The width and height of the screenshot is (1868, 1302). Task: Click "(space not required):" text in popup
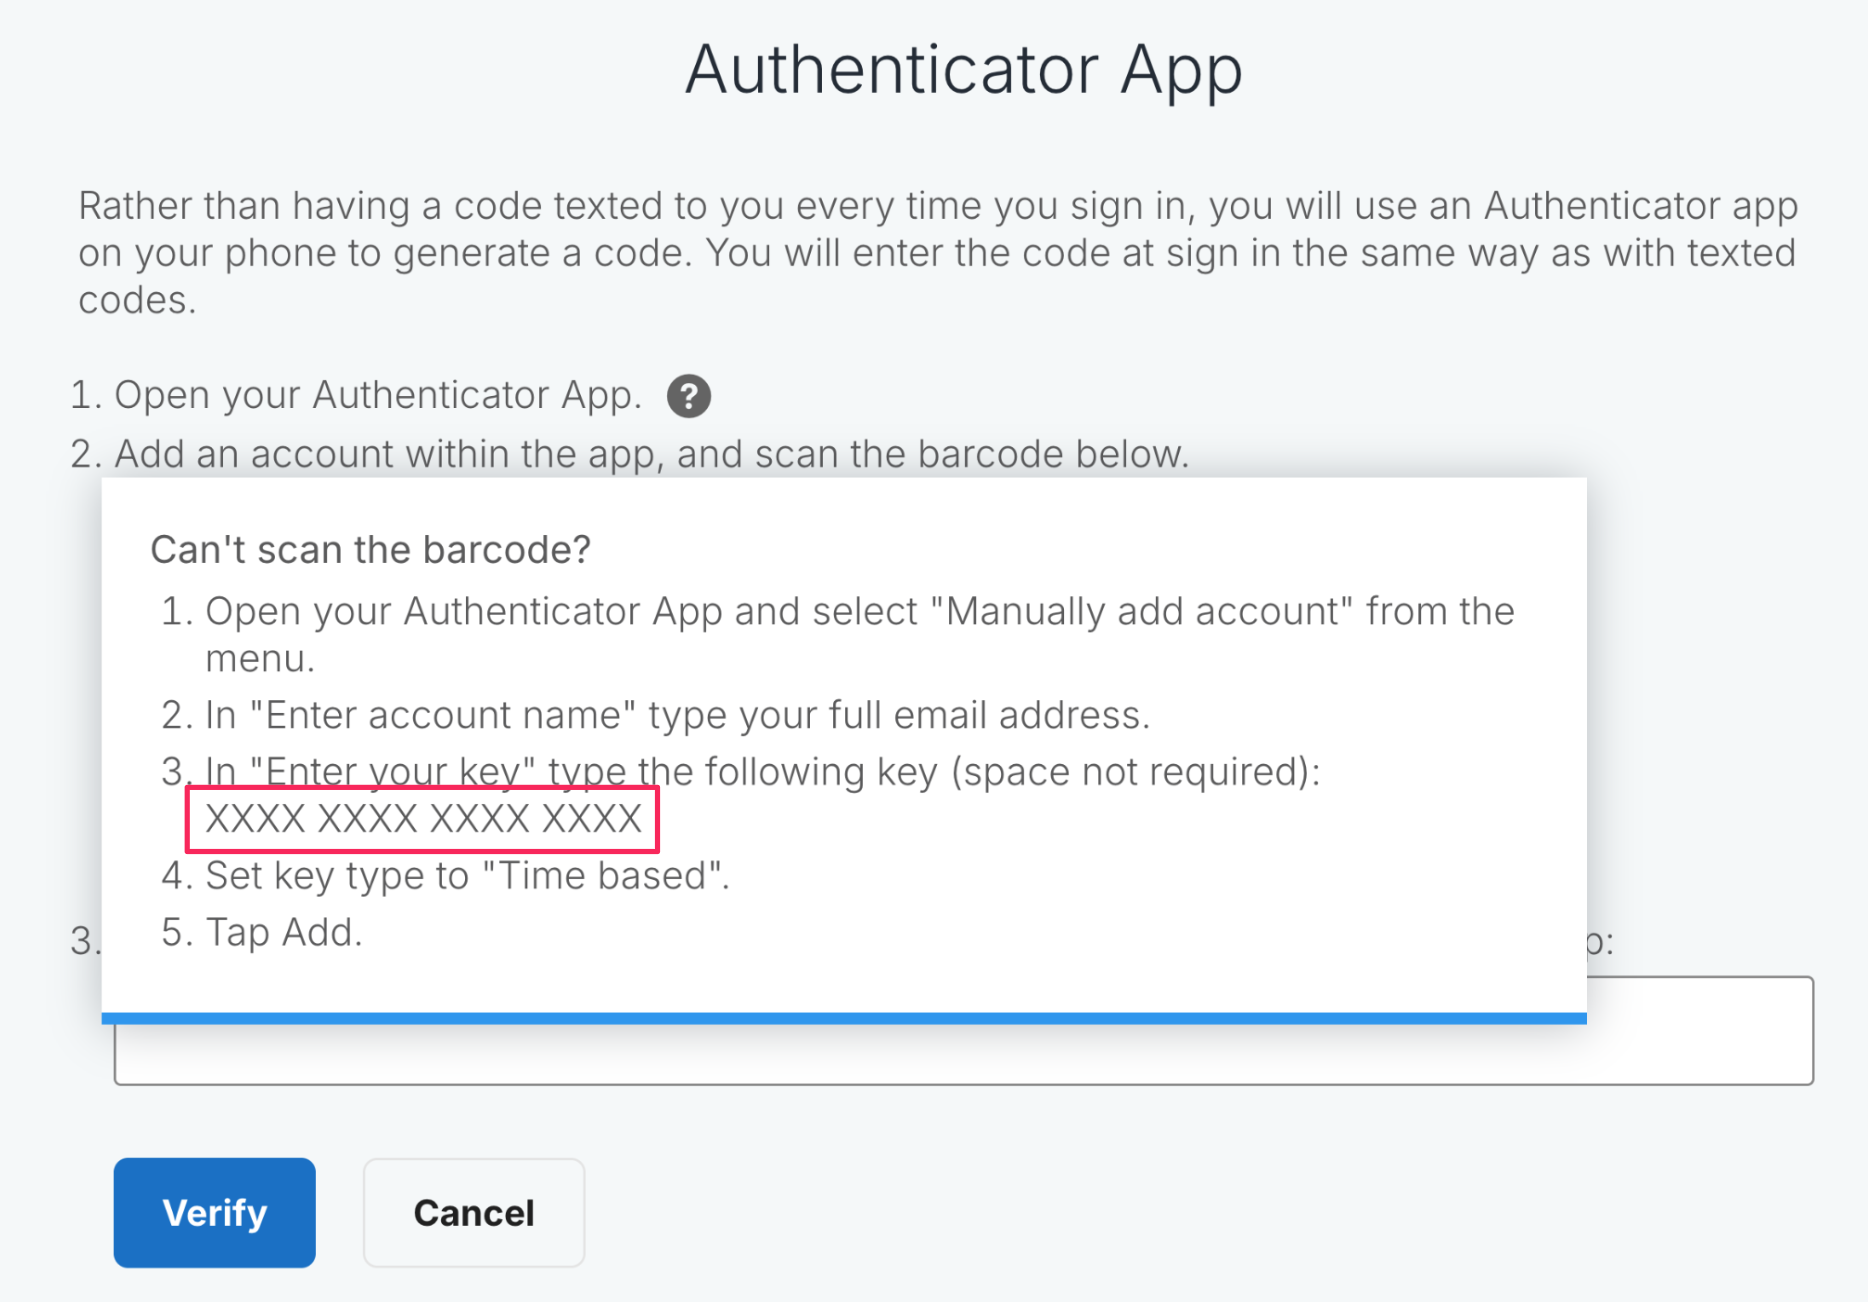1135,771
